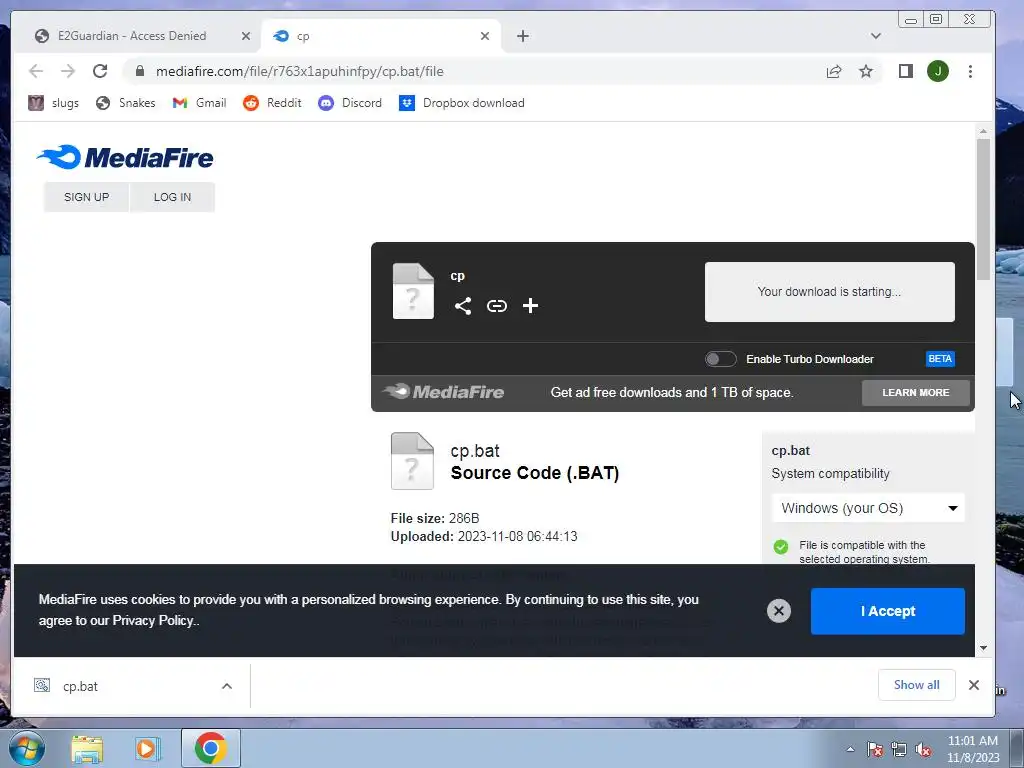Click cp file thumbnail in dark panel
The height and width of the screenshot is (768, 1024).
413,291
